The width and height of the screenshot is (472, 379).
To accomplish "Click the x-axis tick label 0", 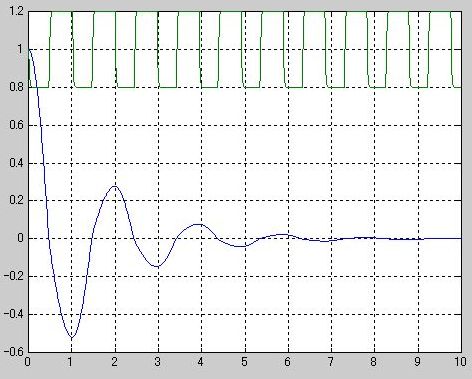I will (28, 362).
